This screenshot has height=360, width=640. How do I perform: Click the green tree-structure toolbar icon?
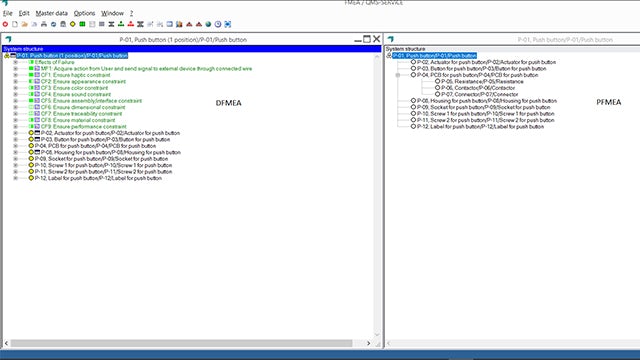(x=121, y=24)
